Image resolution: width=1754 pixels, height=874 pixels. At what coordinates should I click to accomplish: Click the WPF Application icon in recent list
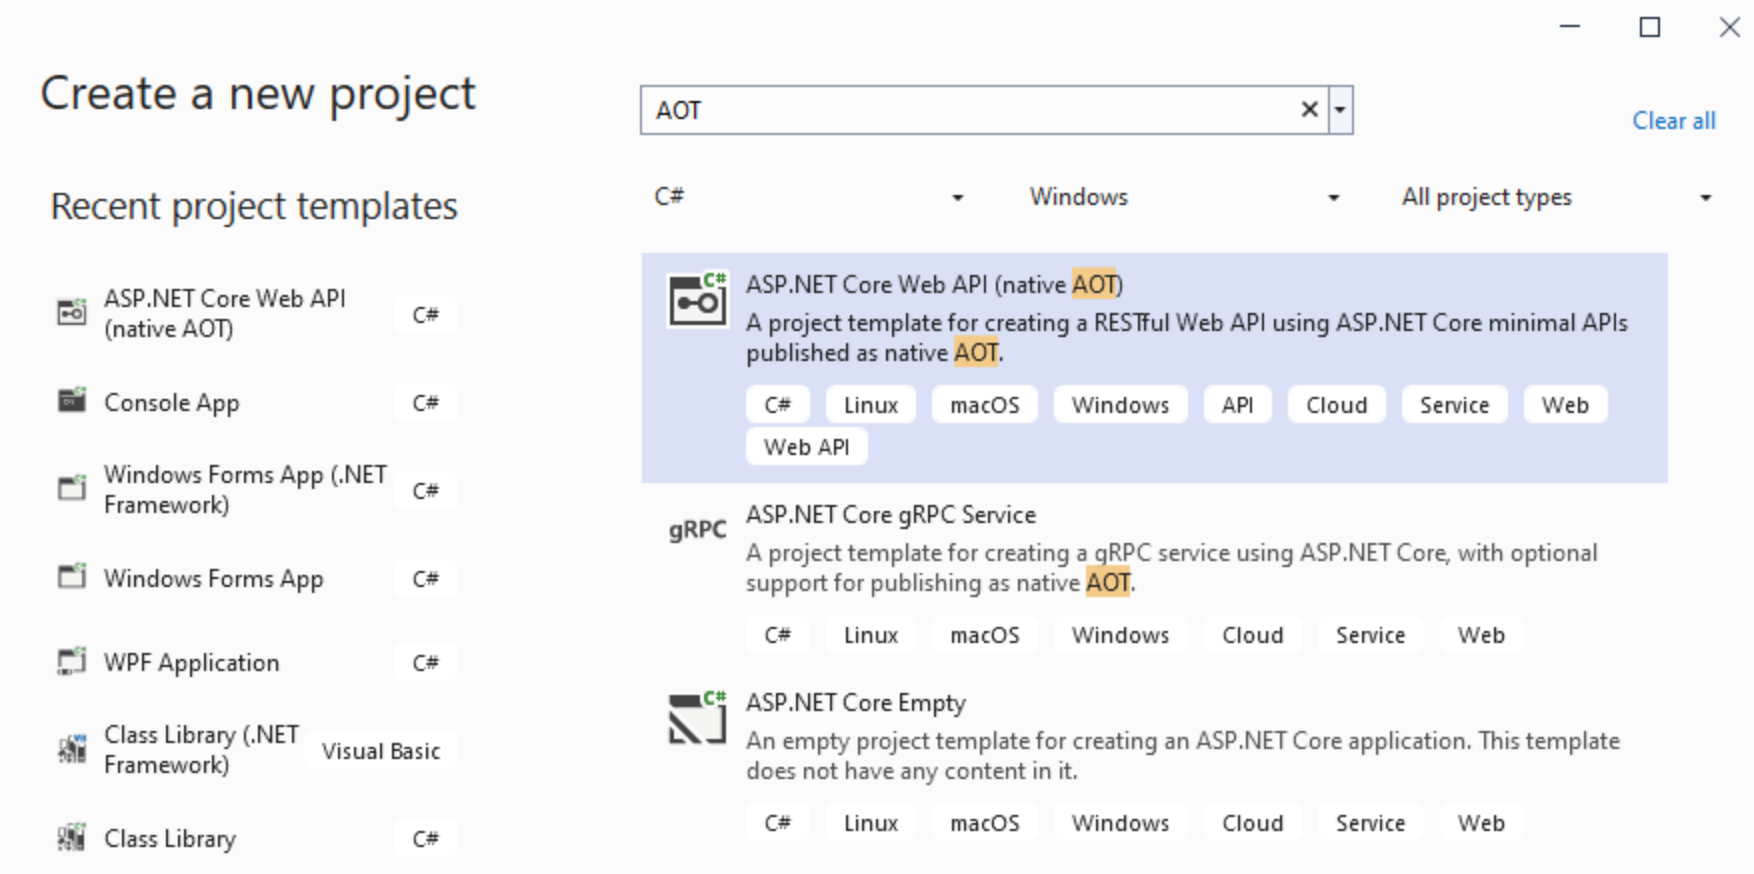pyautogui.click(x=71, y=662)
